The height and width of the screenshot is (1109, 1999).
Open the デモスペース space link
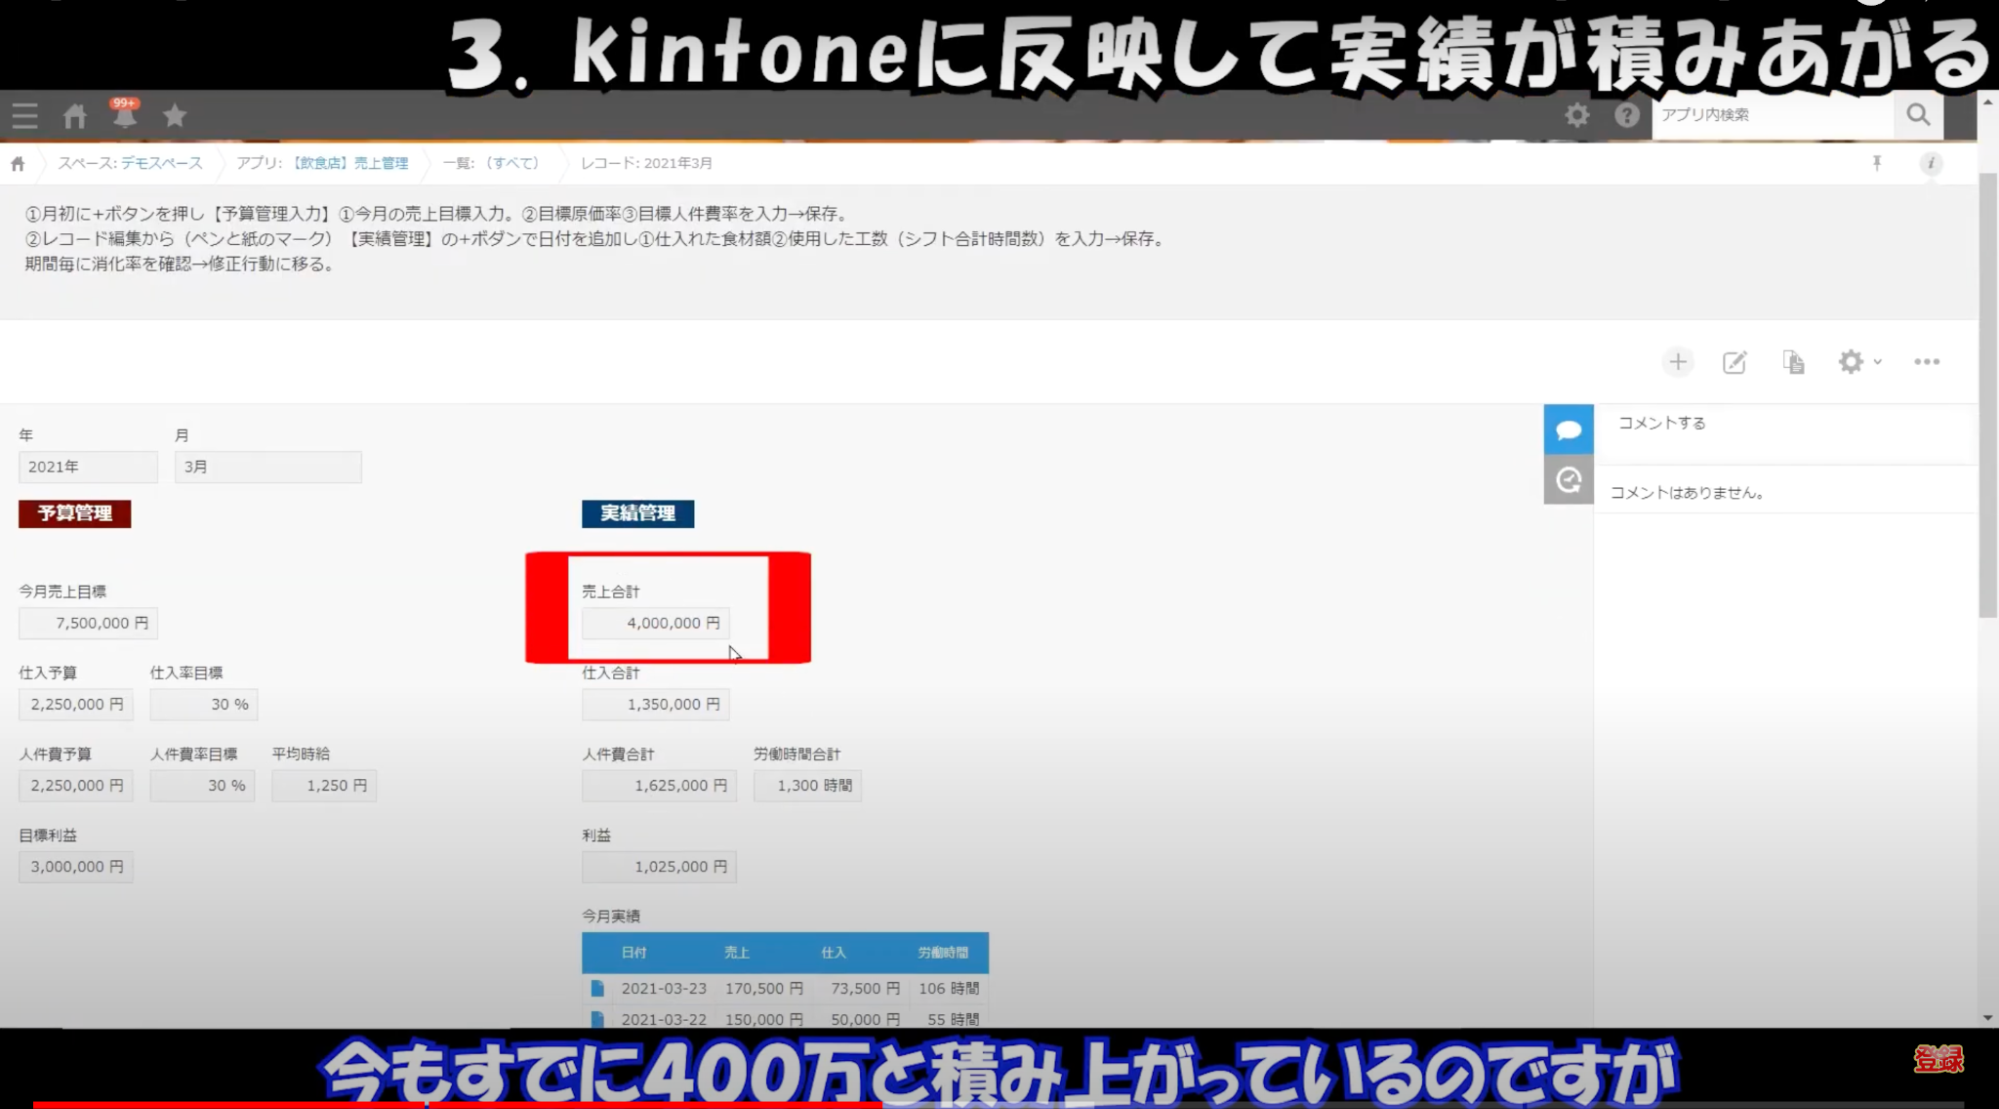(x=161, y=163)
